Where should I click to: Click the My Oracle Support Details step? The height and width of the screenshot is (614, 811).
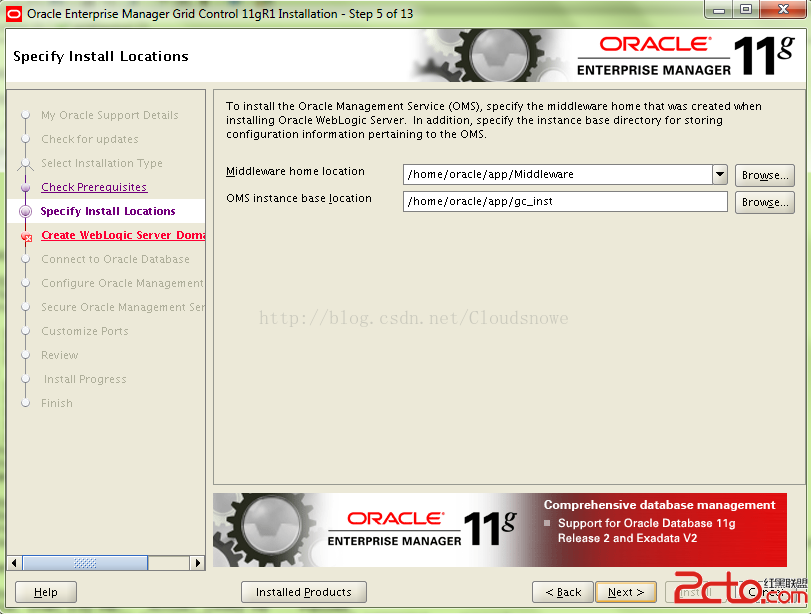(x=110, y=115)
